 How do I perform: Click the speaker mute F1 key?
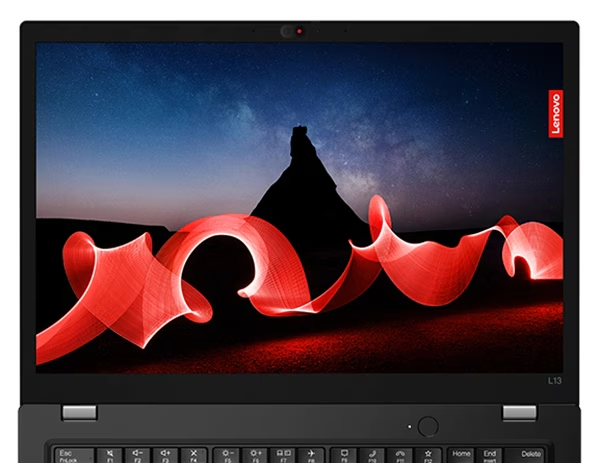(x=108, y=455)
